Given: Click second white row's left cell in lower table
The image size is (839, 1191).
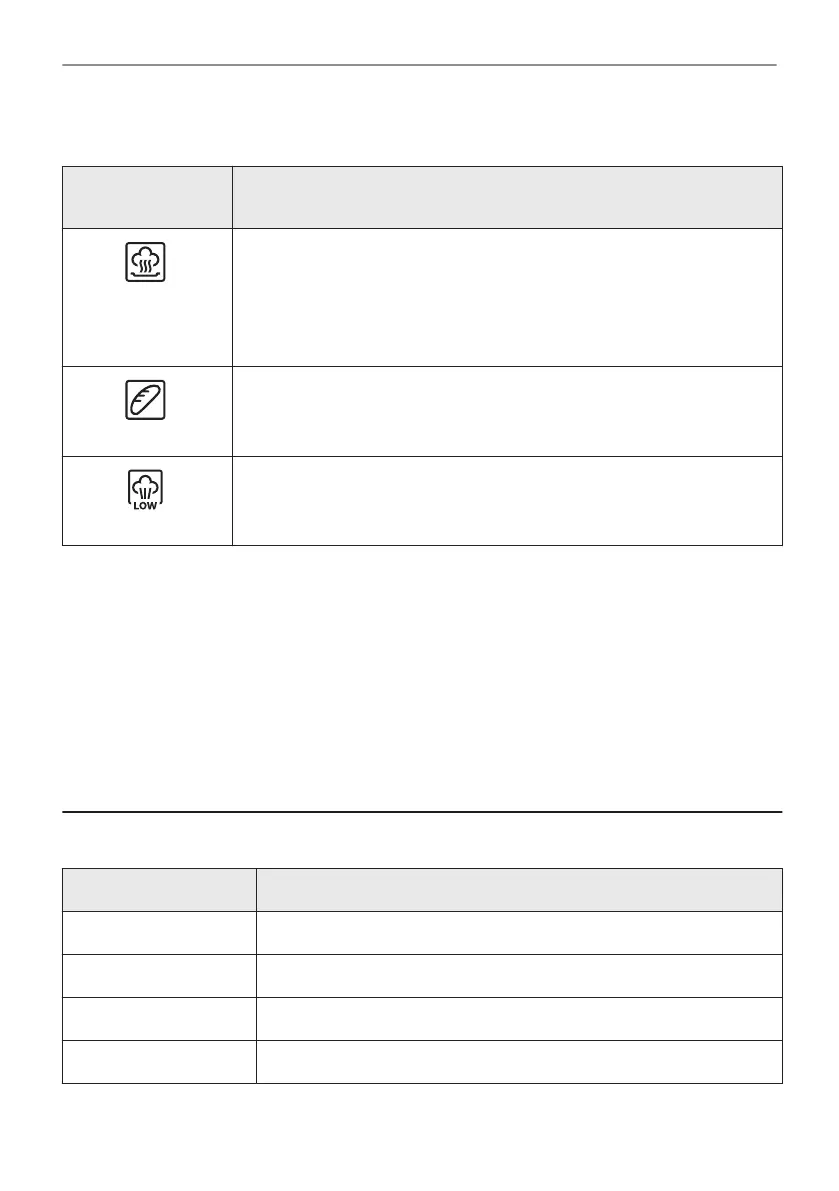Looking at the screenshot, I should [159, 975].
